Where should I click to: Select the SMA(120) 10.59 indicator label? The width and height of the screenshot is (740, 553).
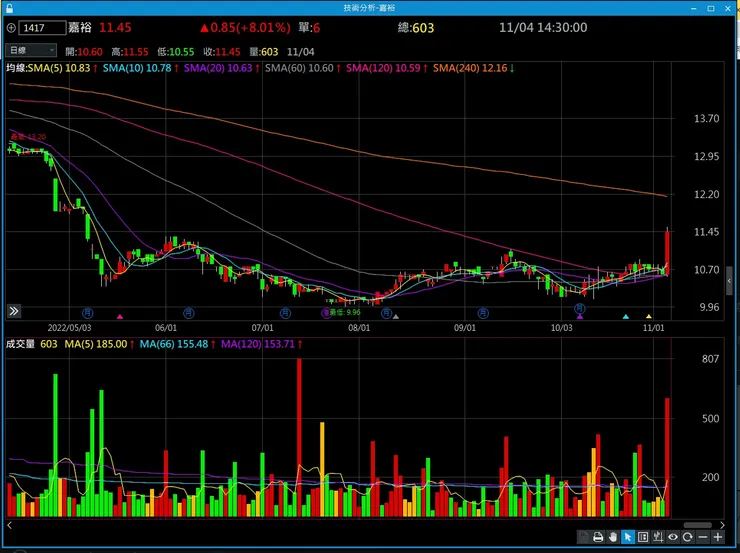383,68
